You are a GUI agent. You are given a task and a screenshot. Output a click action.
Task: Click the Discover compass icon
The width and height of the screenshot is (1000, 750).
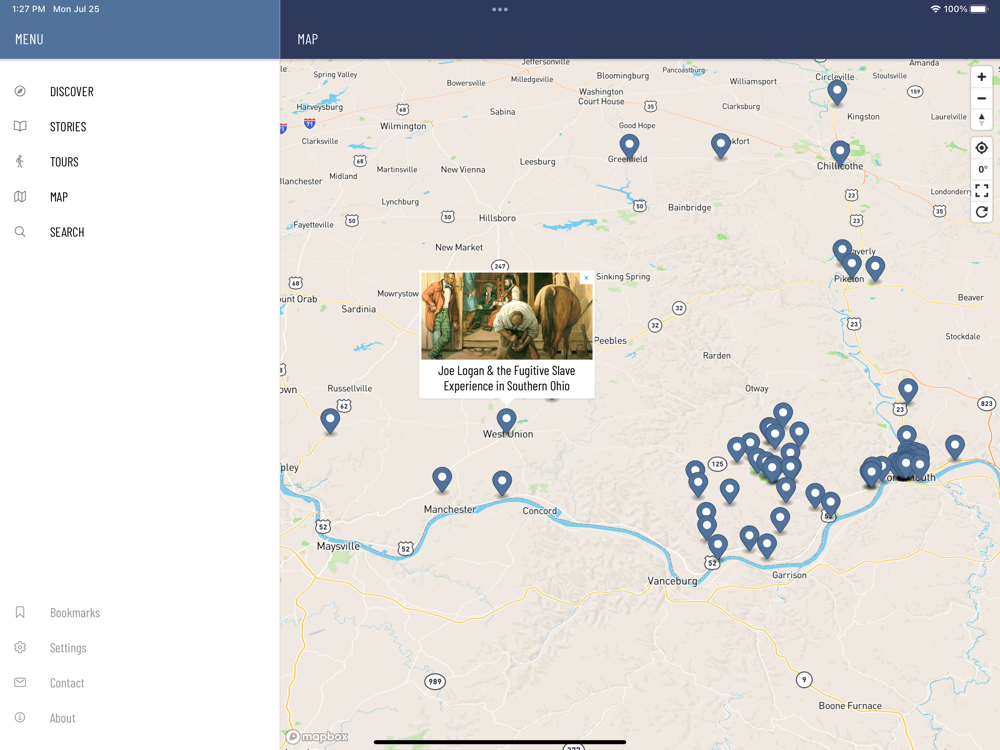click(x=20, y=91)
